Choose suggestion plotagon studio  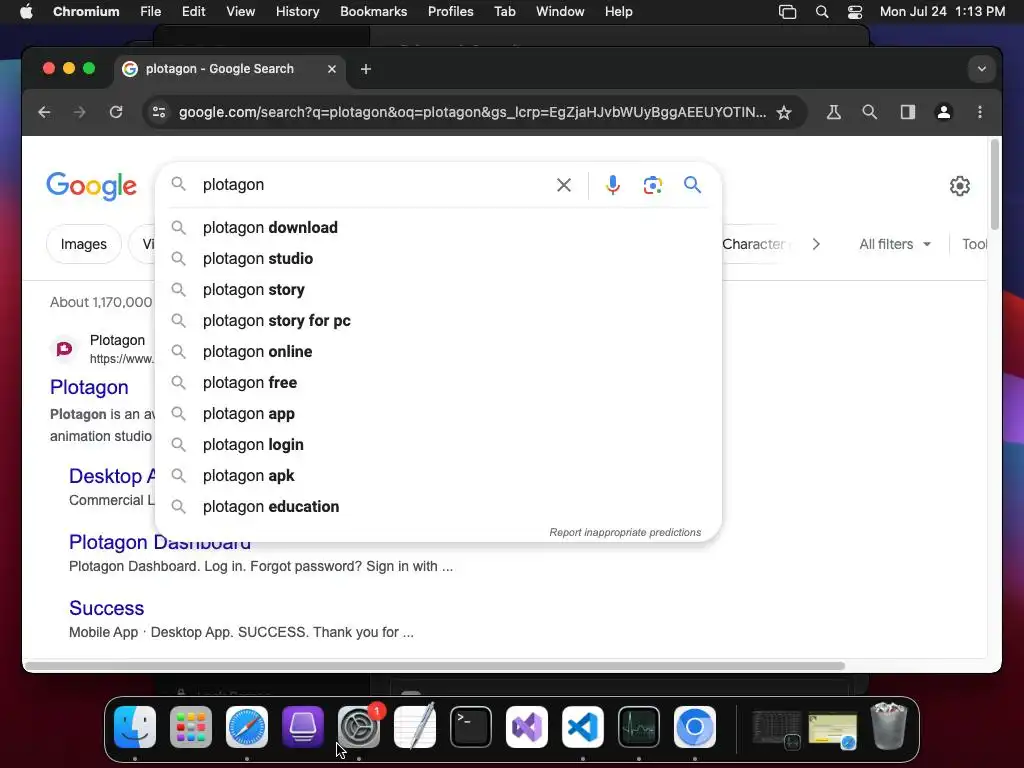[x=438, y=259]
